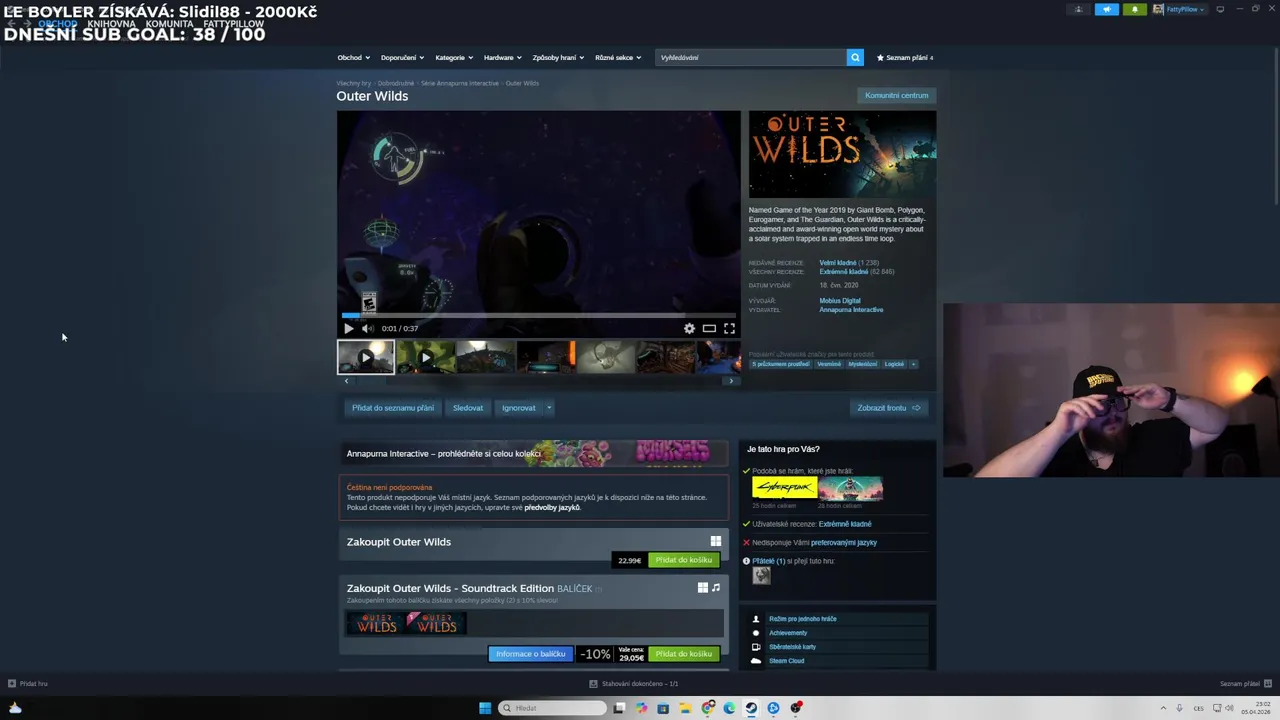The width and height of the screenshot is (1280, 720).
Task: Click the Ignorovat button
Action: point(519,408)
